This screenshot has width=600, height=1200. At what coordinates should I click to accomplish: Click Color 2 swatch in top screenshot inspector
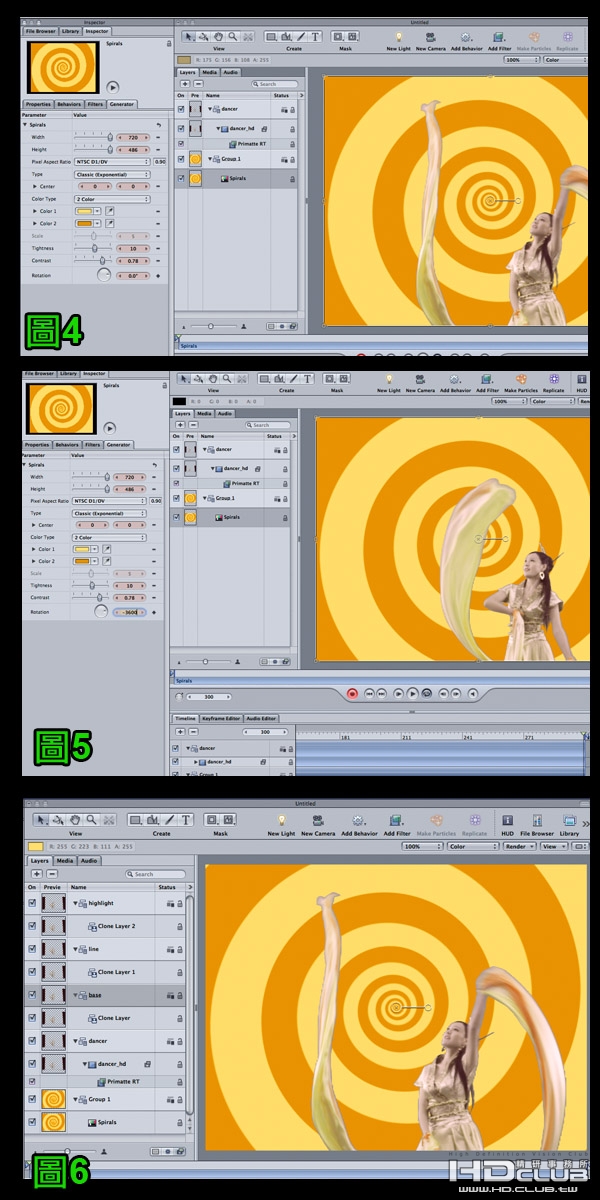pyautogui.click(x=84, y=223)
